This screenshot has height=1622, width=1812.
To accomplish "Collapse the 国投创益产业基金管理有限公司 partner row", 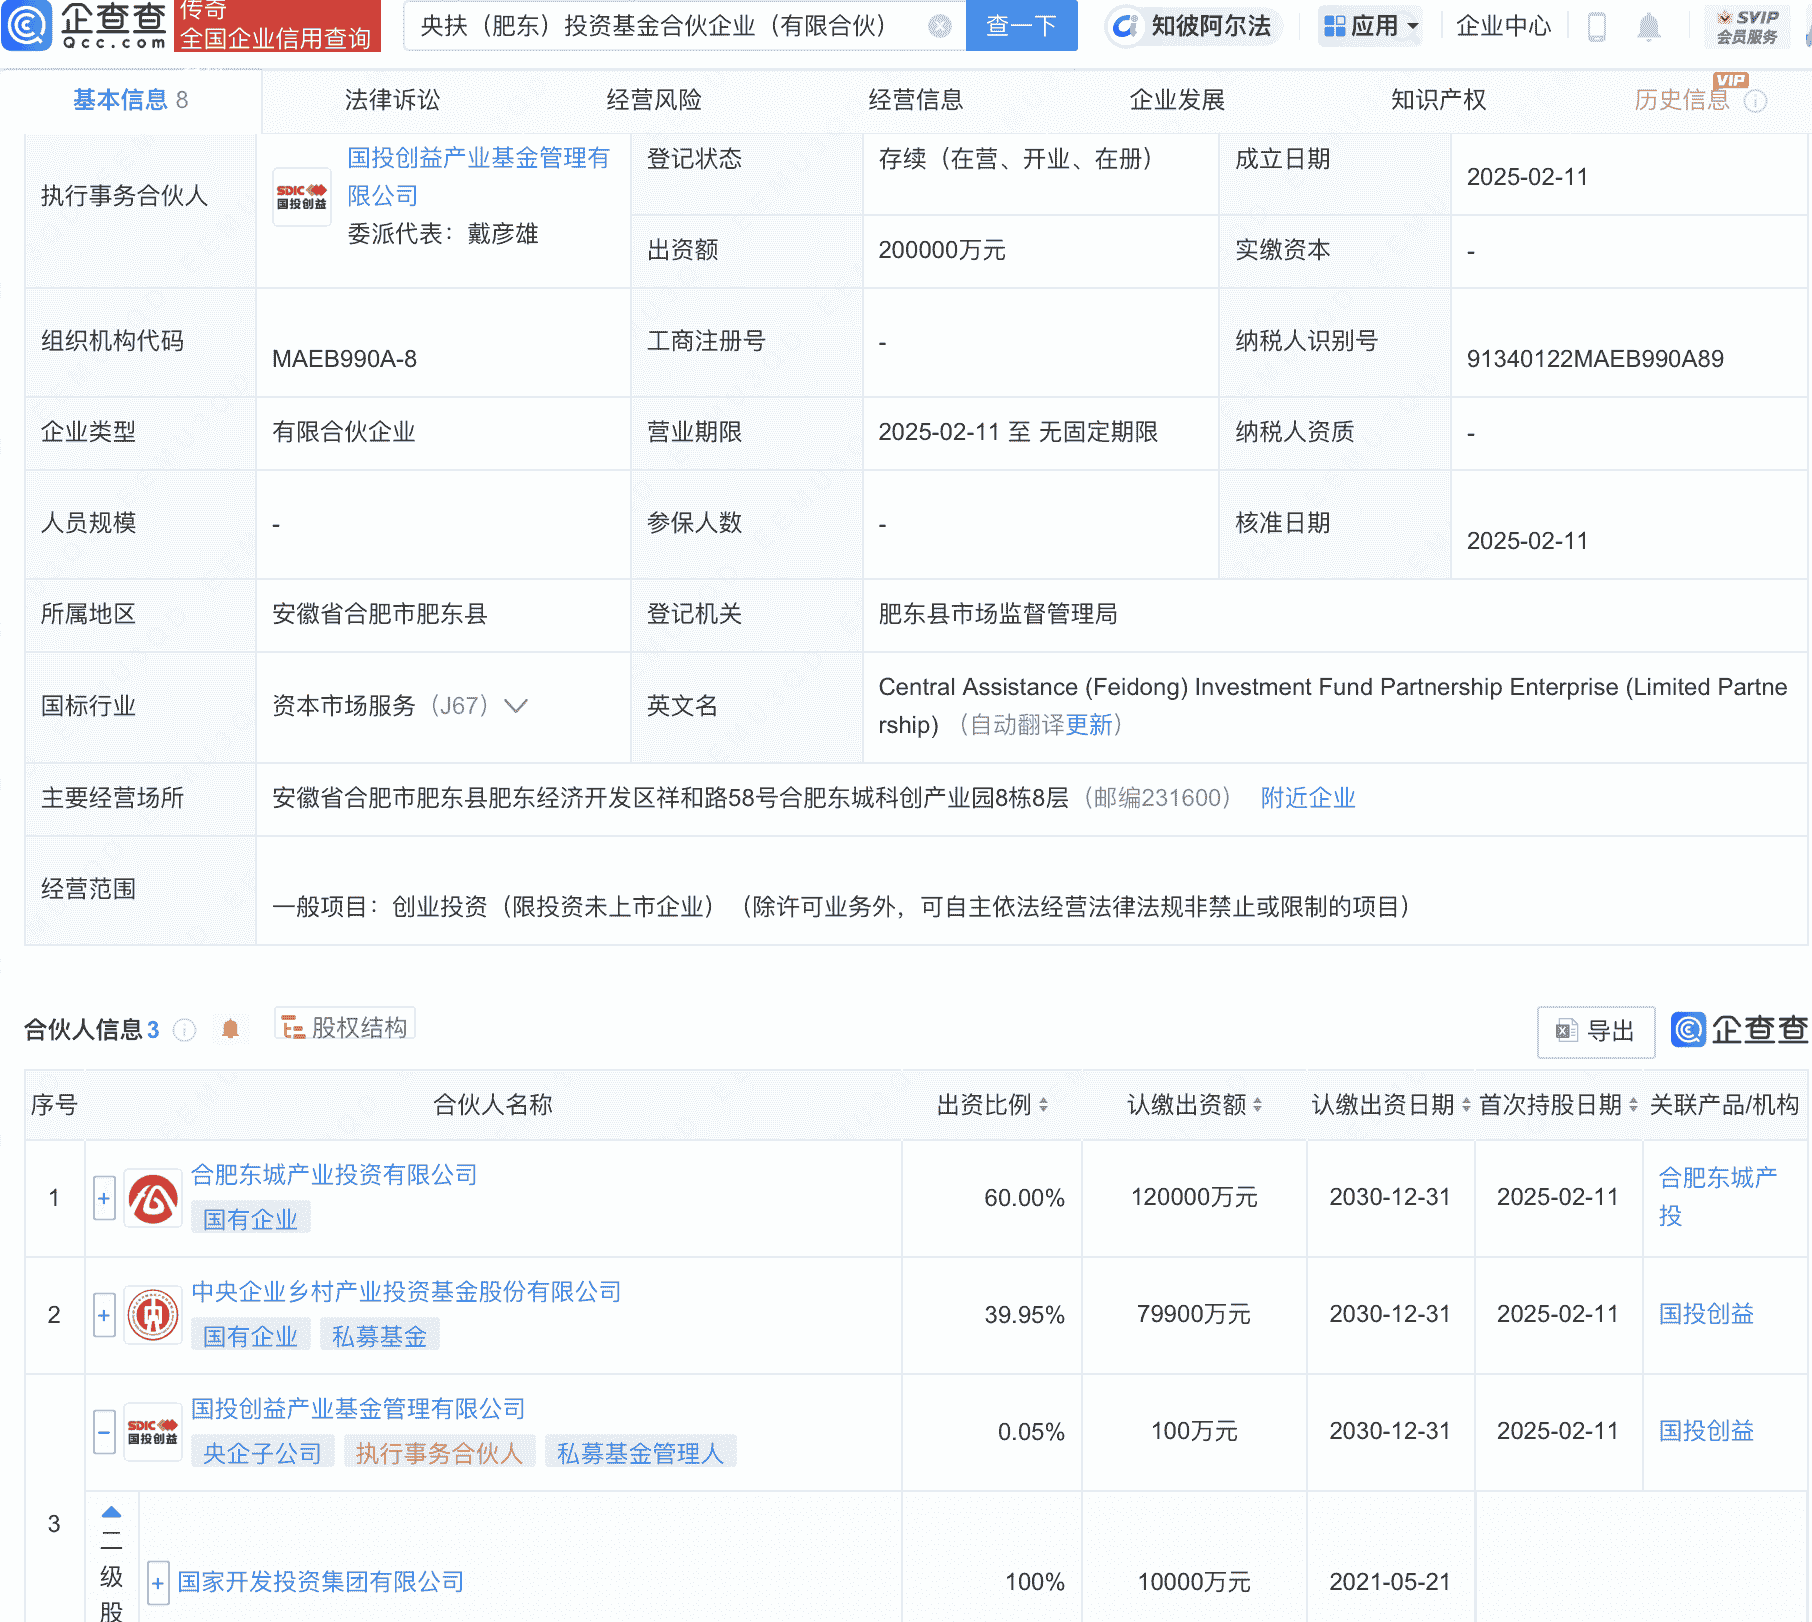I will 104,1432.
